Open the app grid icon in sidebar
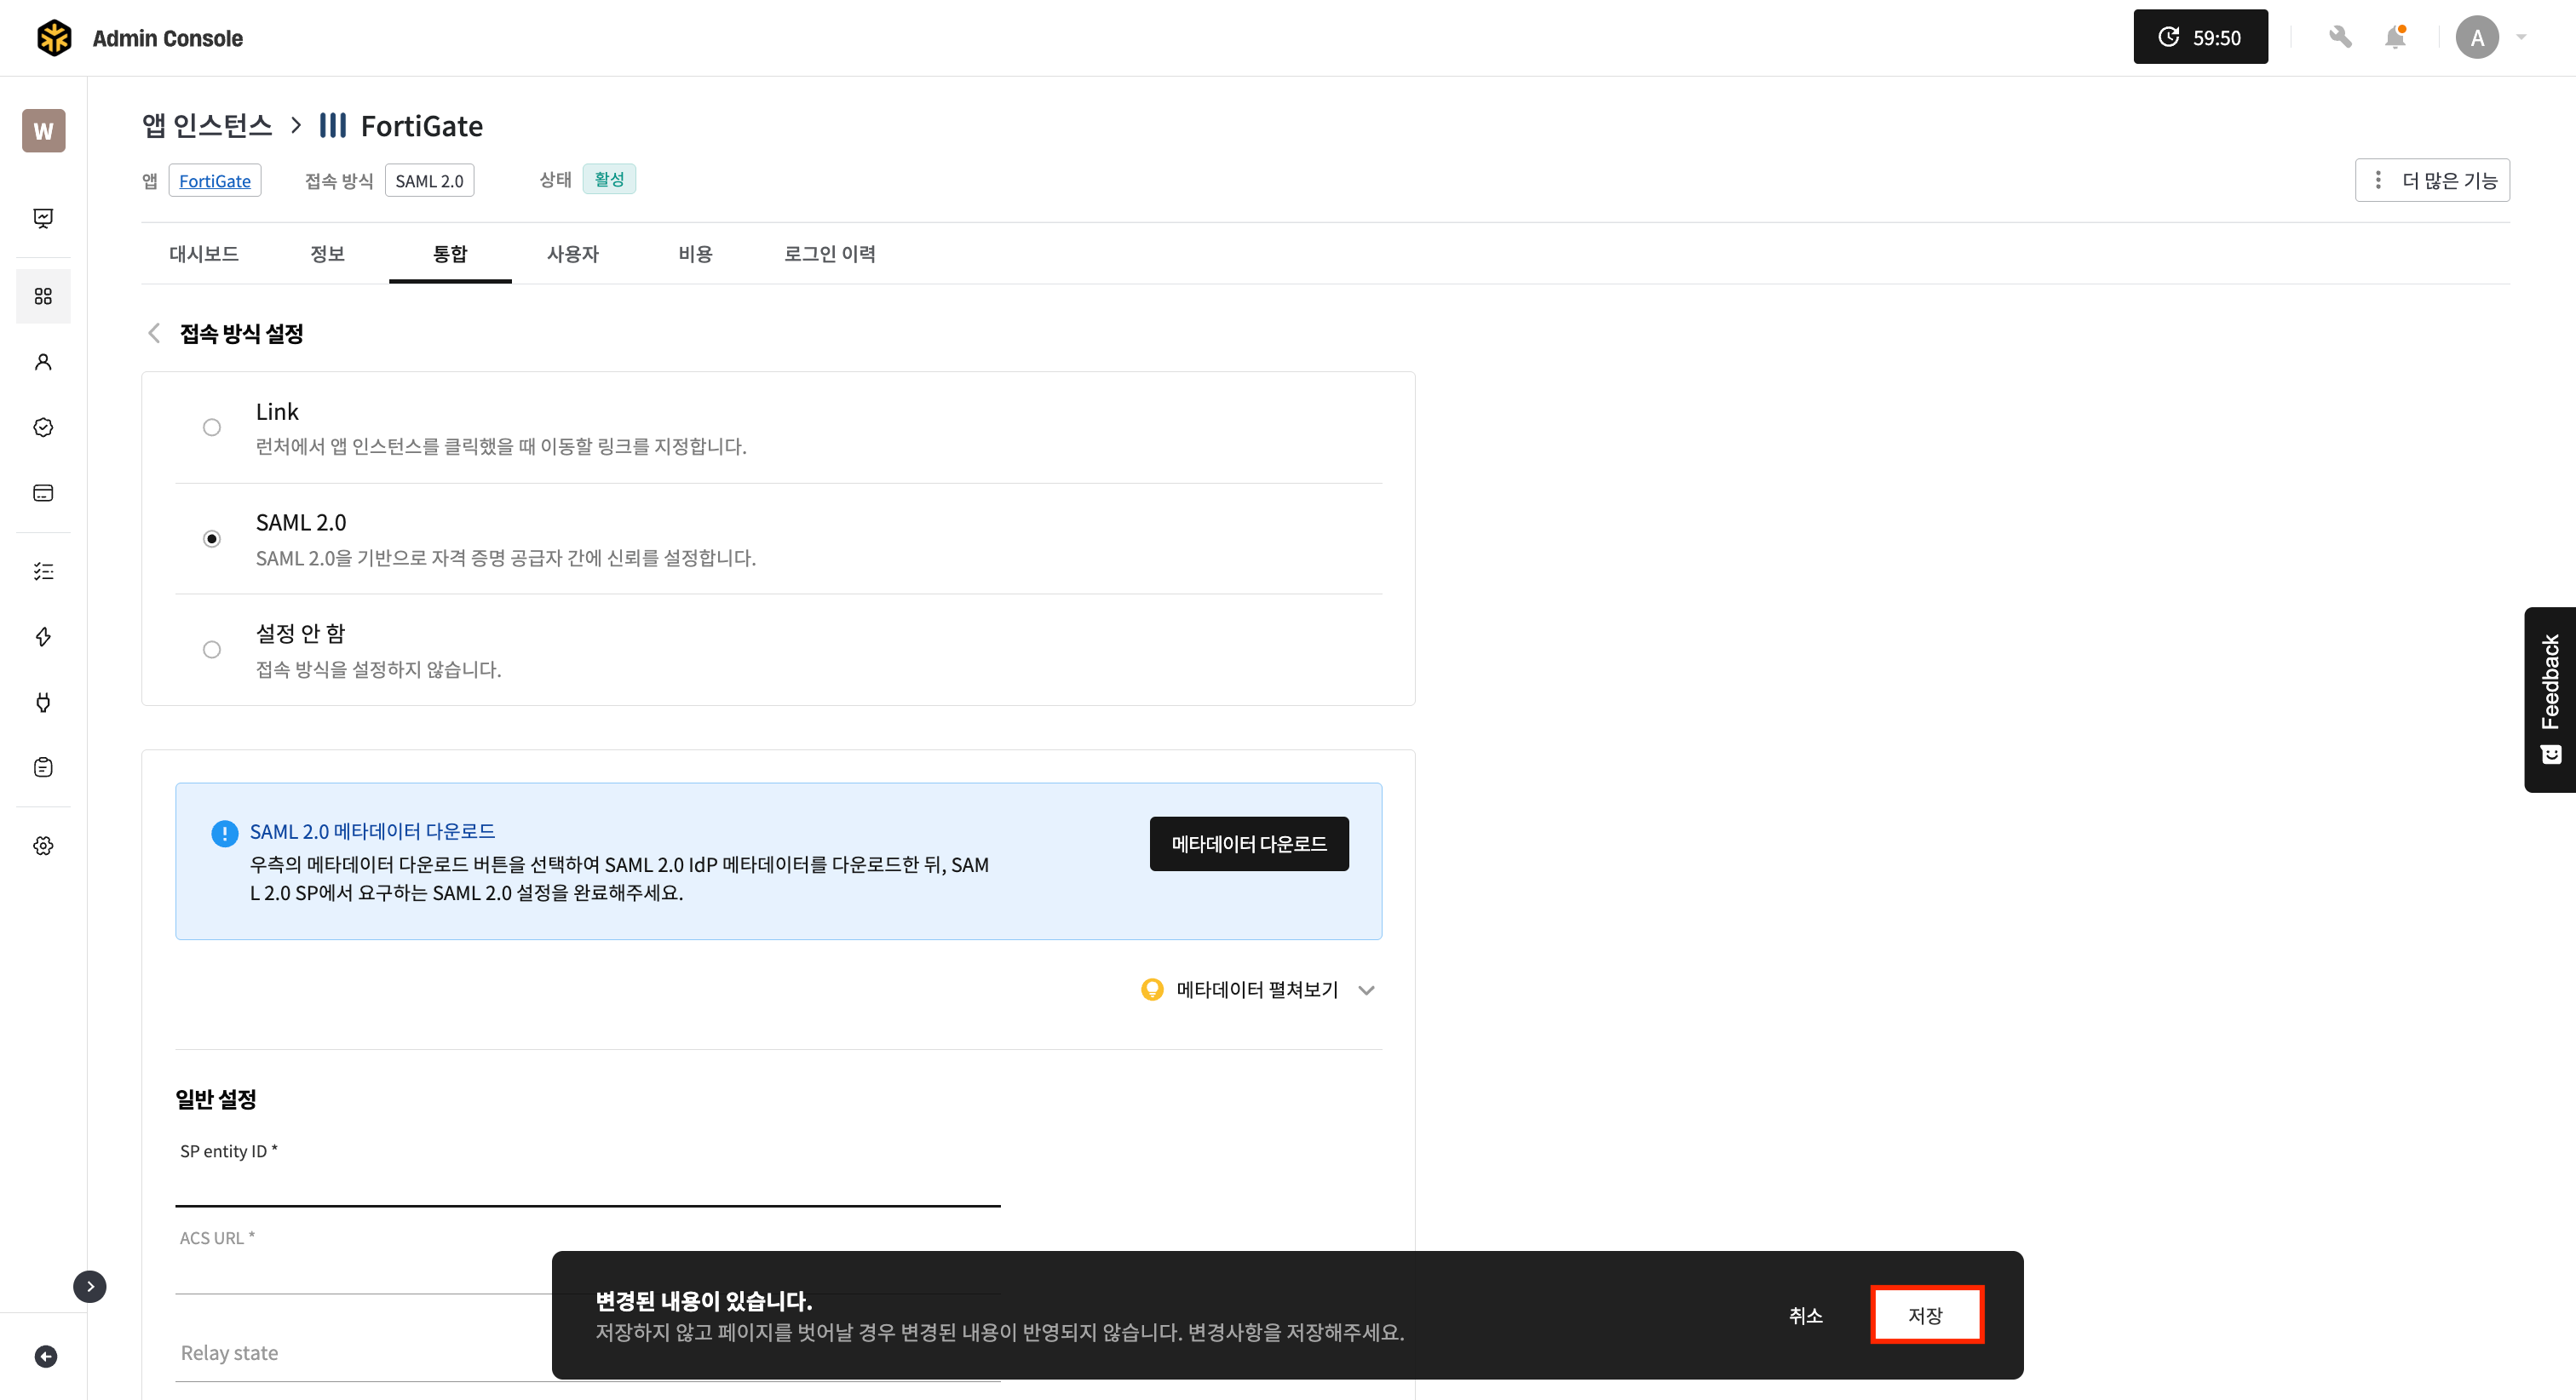This screenshot has width=2576, height=1400. [x=43, y=296]
